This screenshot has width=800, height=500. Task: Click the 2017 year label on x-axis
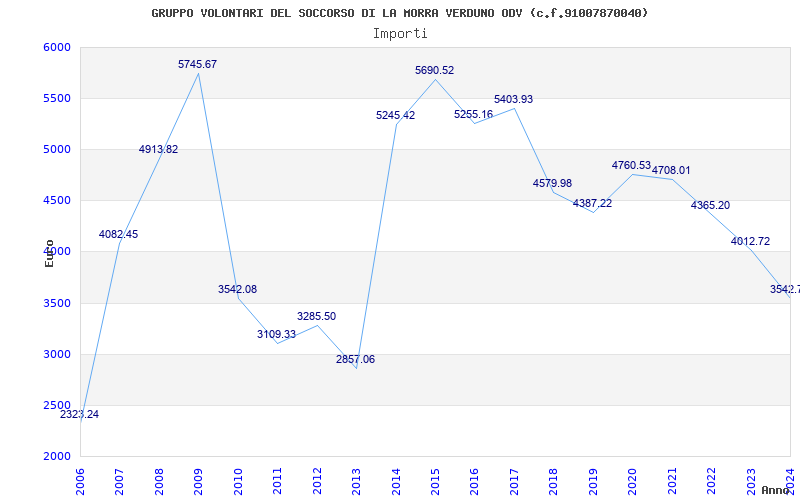pyautogui.click(x=514, y=481)
